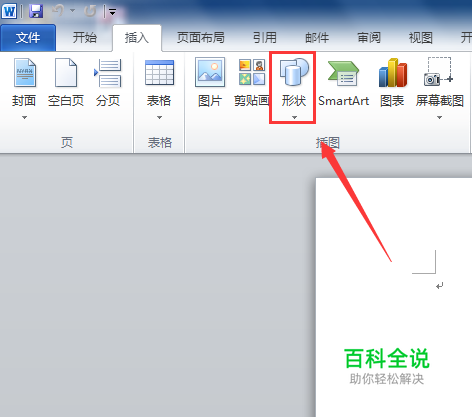
Task: Click the 表格 table grid icon
Action: pyautogui.click(x=159, y=73)
